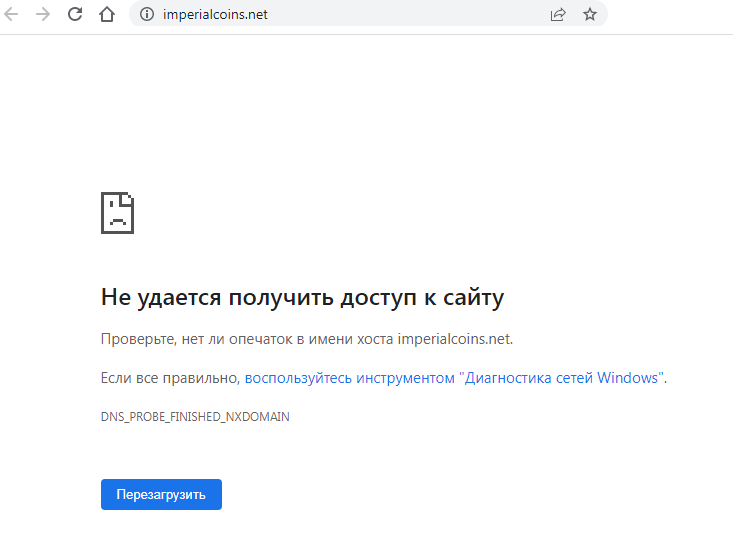Share this page using the share icon
The width and height of the screenshot is (733, 548).
(x=558, y=14)
